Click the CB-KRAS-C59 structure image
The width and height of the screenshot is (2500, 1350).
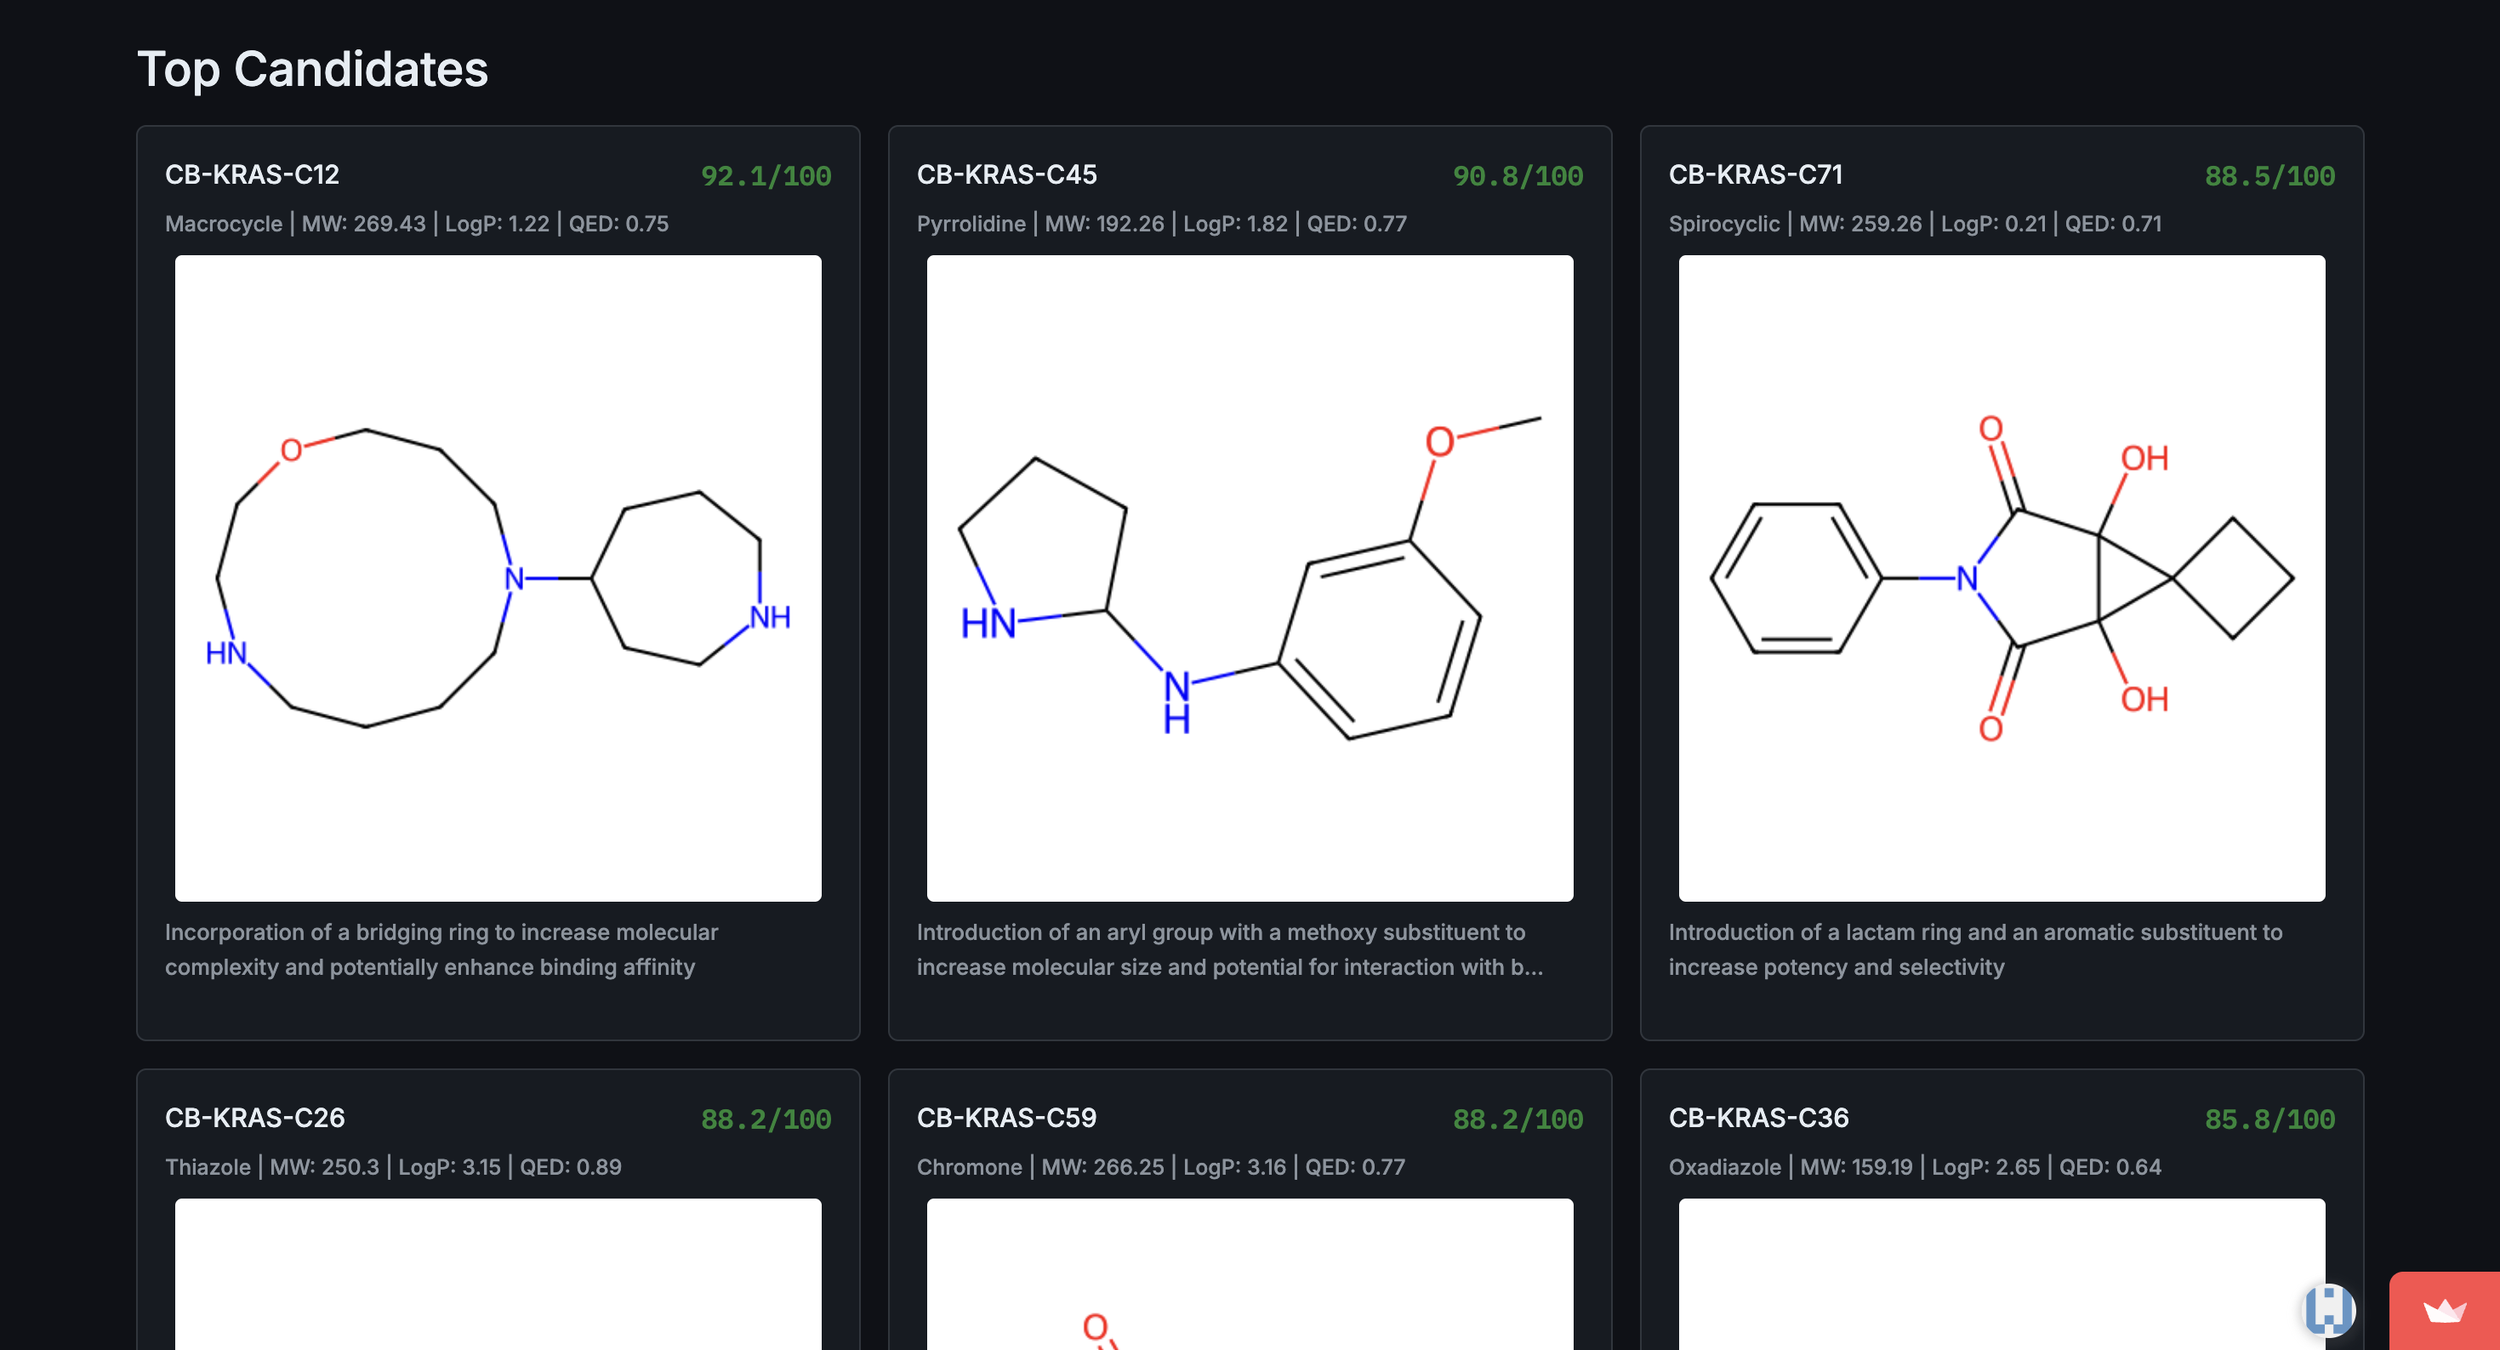(x=1250, y=1273)
